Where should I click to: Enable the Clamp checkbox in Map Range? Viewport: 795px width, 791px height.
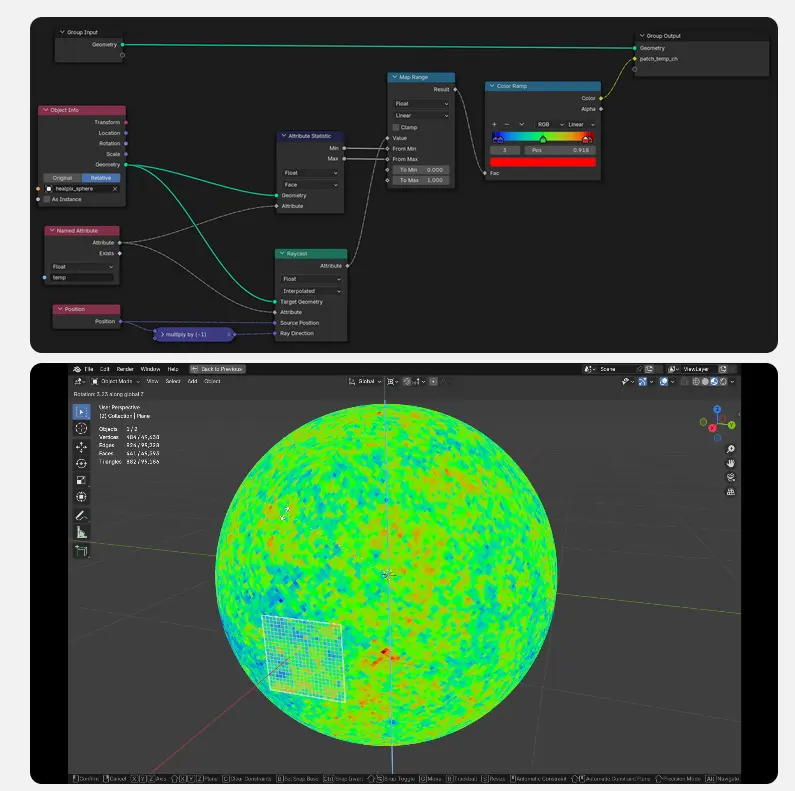click(397, 127)
